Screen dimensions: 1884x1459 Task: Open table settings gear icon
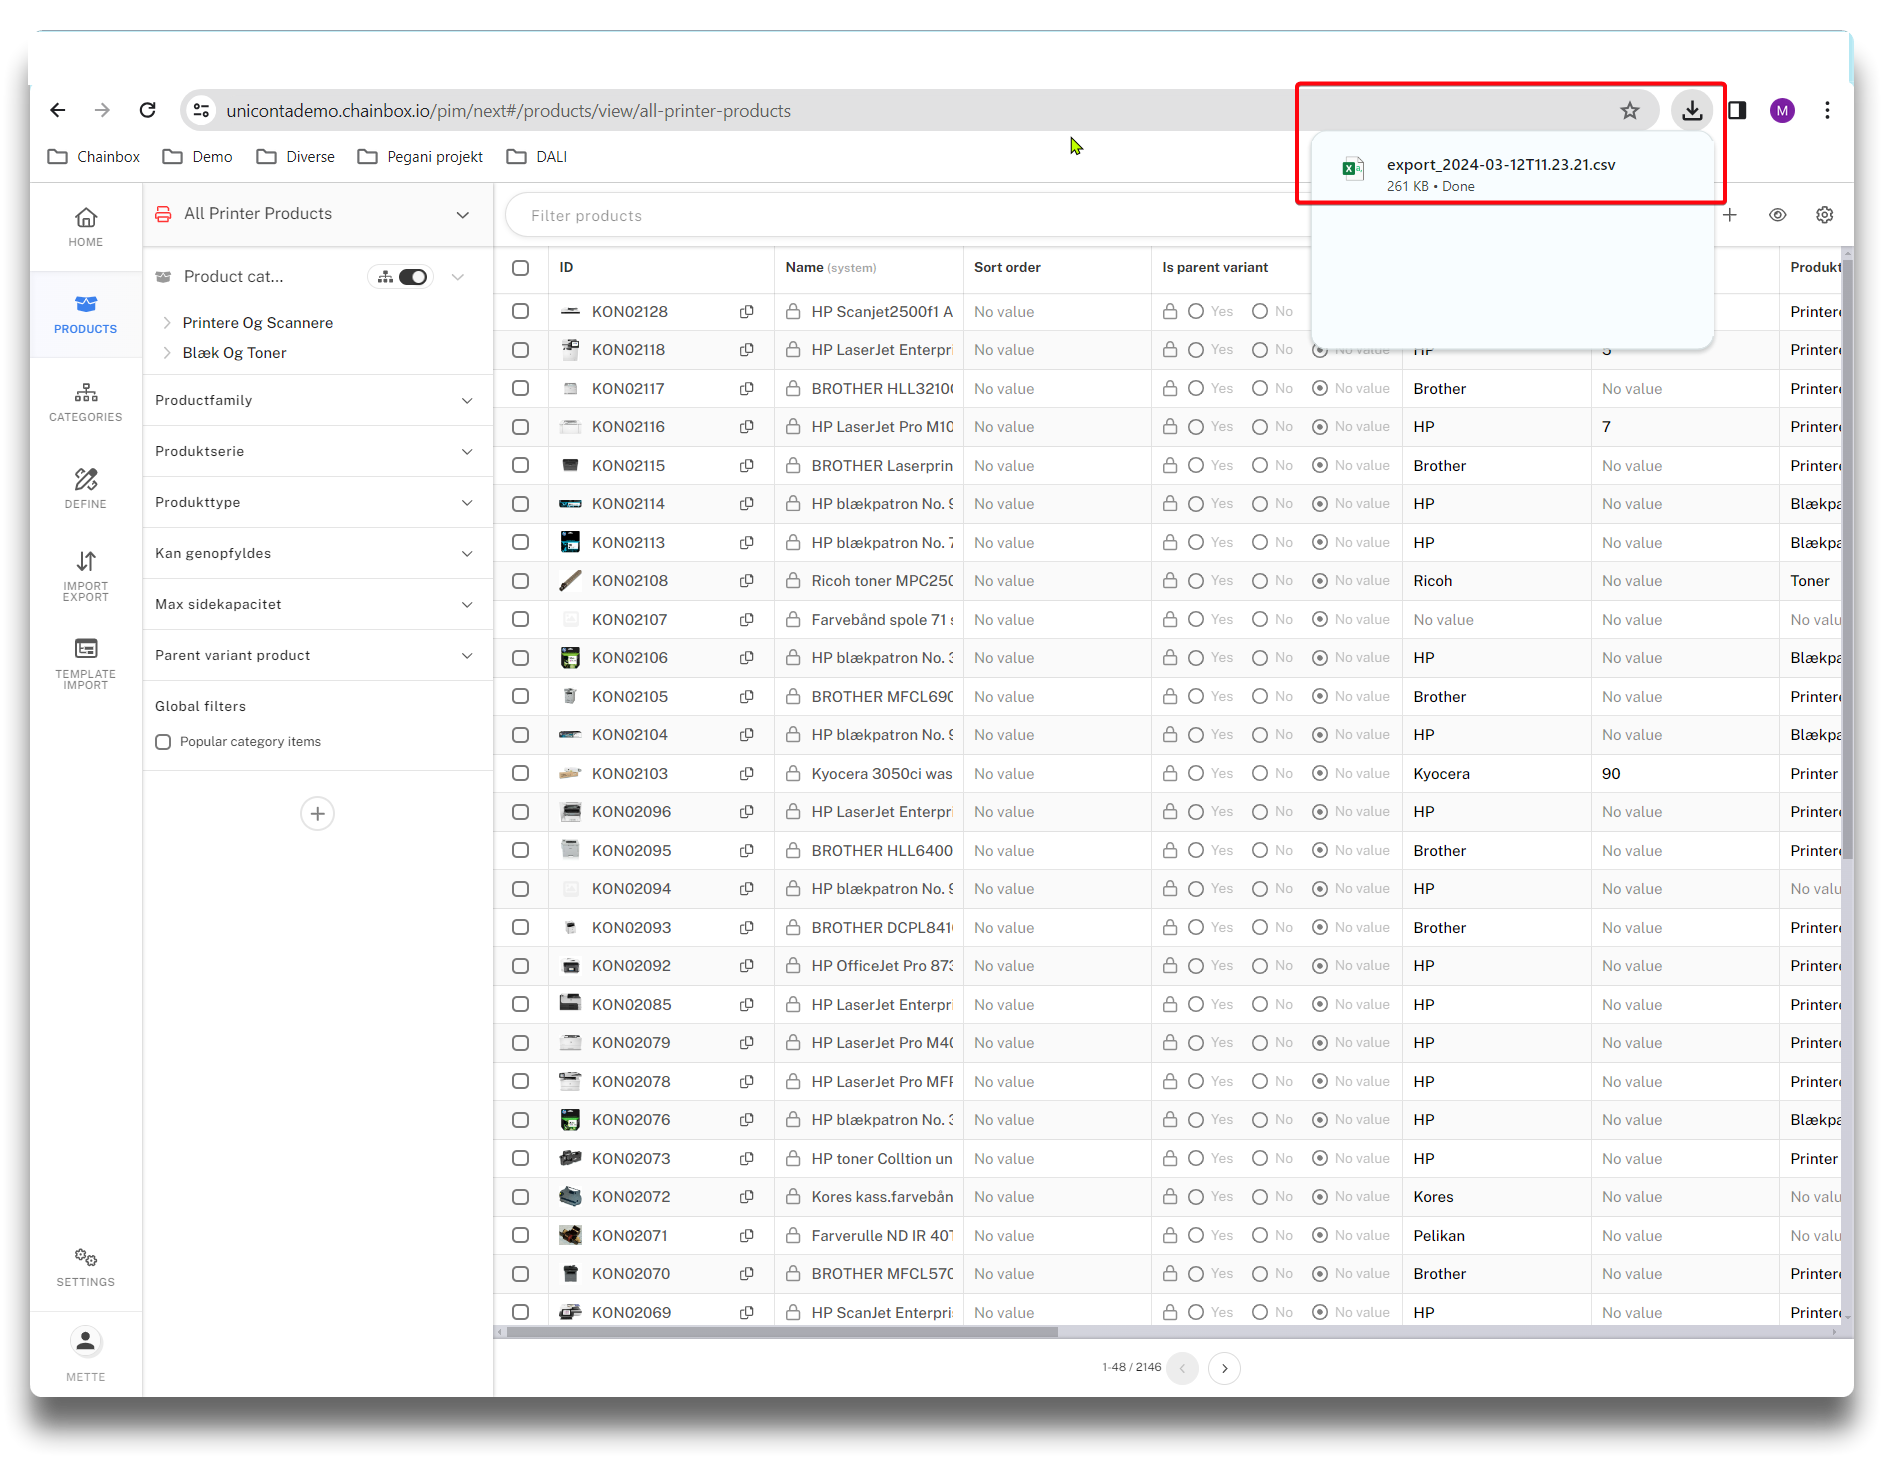tap(1824, 215)
